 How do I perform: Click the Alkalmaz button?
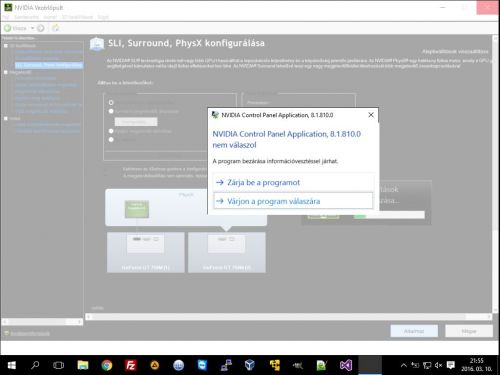[414, 331]
